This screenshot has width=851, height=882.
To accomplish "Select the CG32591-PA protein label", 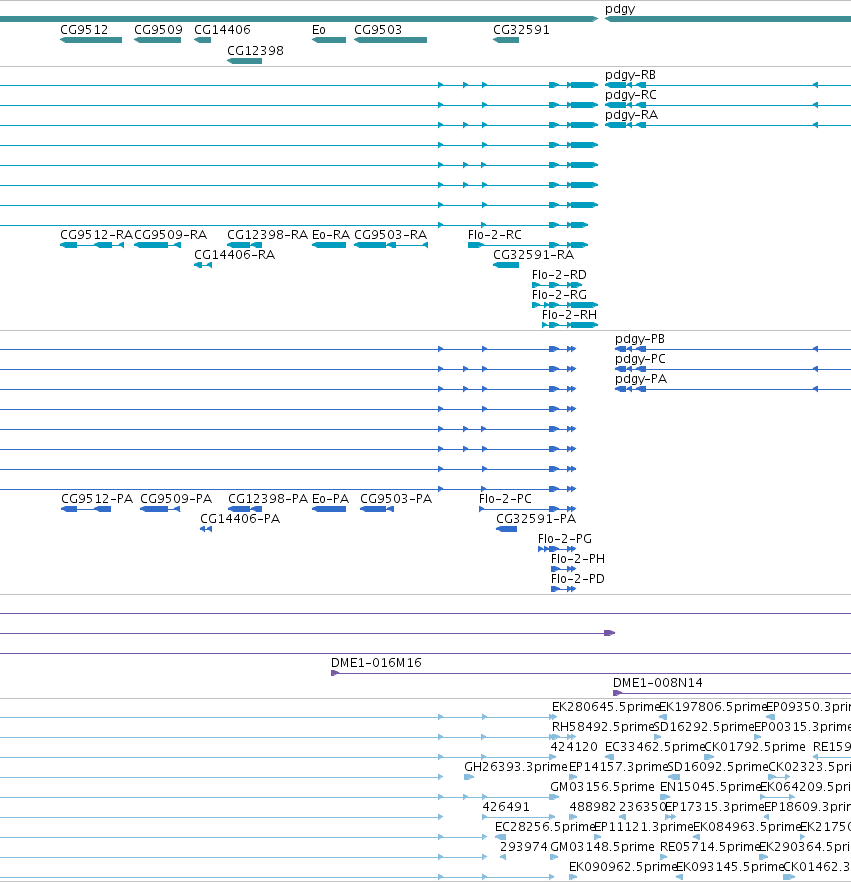I will coord(536,519).
